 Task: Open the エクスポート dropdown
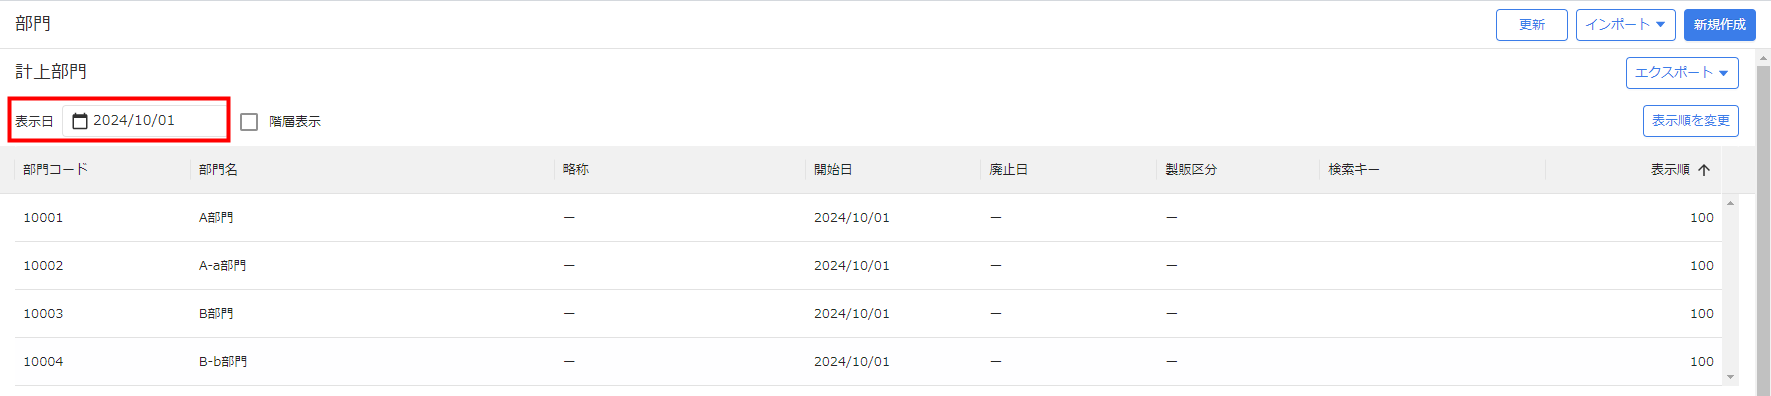point(1682,73)
